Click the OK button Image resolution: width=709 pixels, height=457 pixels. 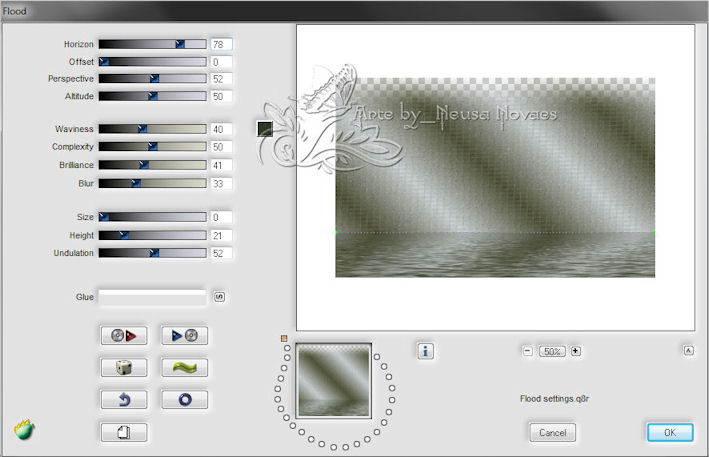point(670,433)
